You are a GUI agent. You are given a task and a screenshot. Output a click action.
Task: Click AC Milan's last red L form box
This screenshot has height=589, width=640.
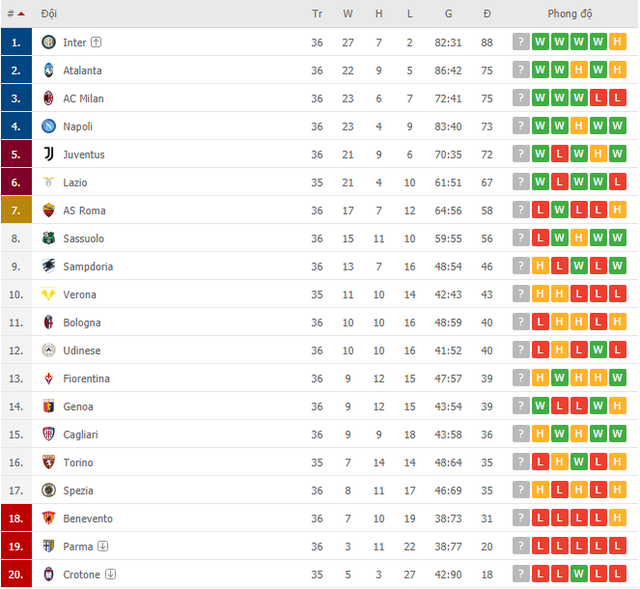tap(617, 98)
